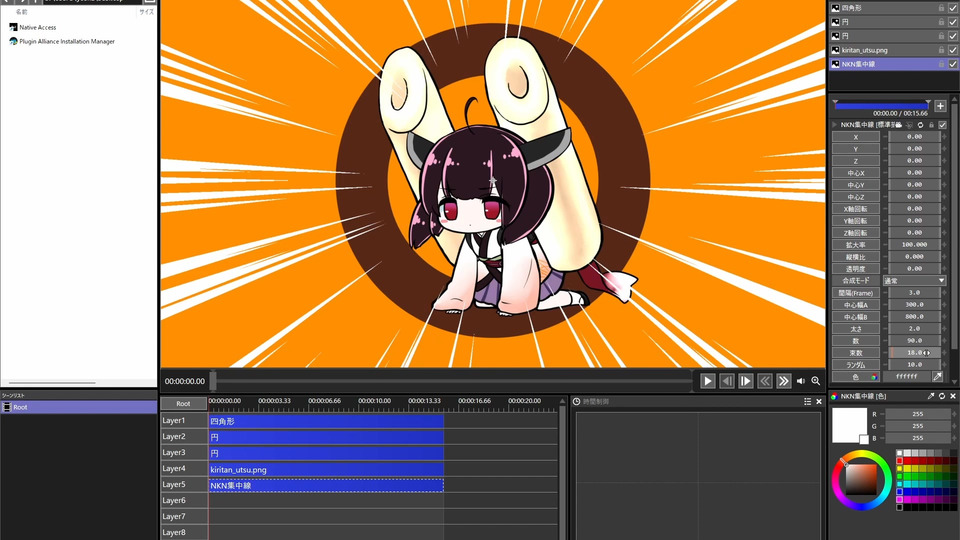Click the large white current color preview

pyautogui.click(x=849, y=424)
